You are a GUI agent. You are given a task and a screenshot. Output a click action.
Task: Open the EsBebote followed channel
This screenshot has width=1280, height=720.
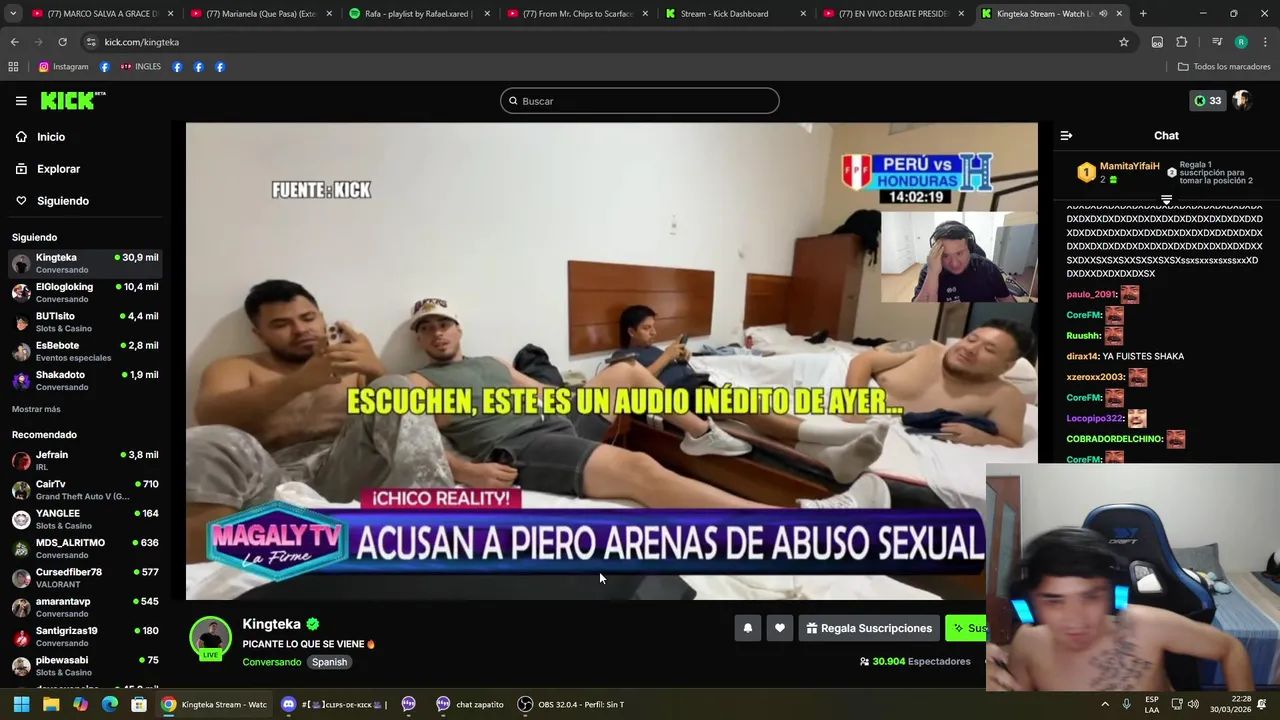[x=84, y=351]
